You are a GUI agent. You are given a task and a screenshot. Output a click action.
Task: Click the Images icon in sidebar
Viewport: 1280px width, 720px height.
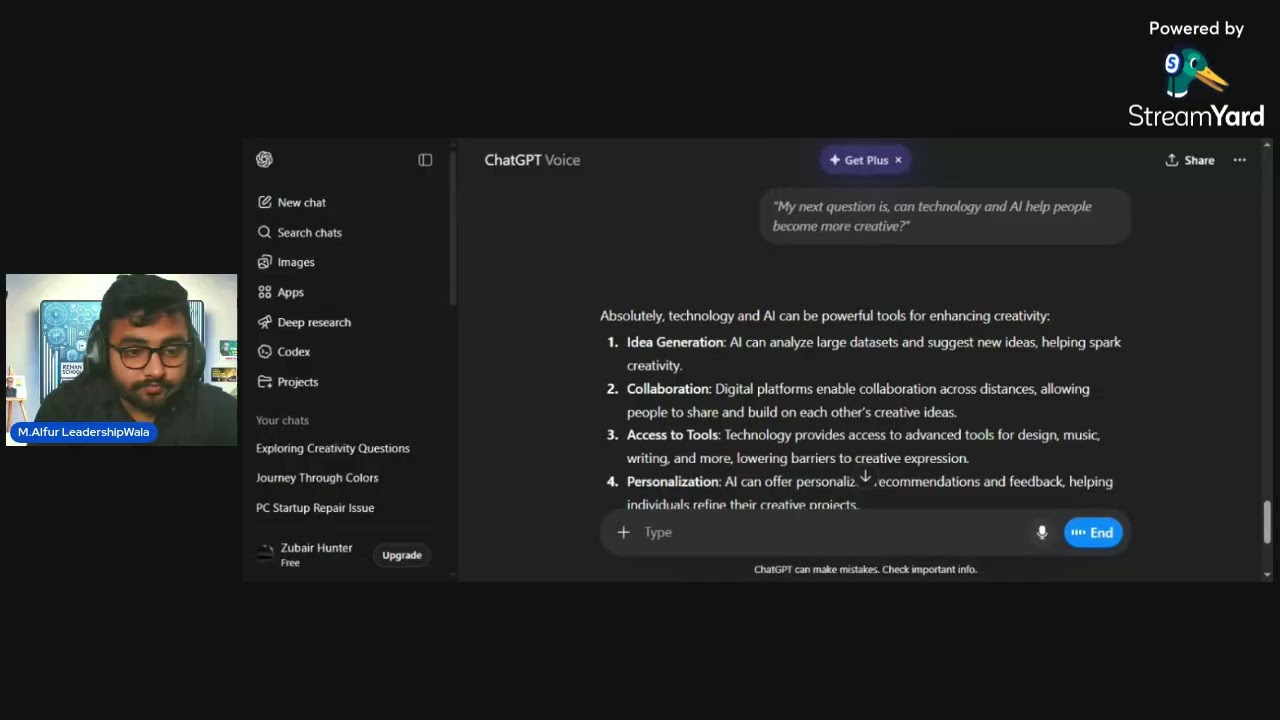pyautogui.click(x=264, y=262)
